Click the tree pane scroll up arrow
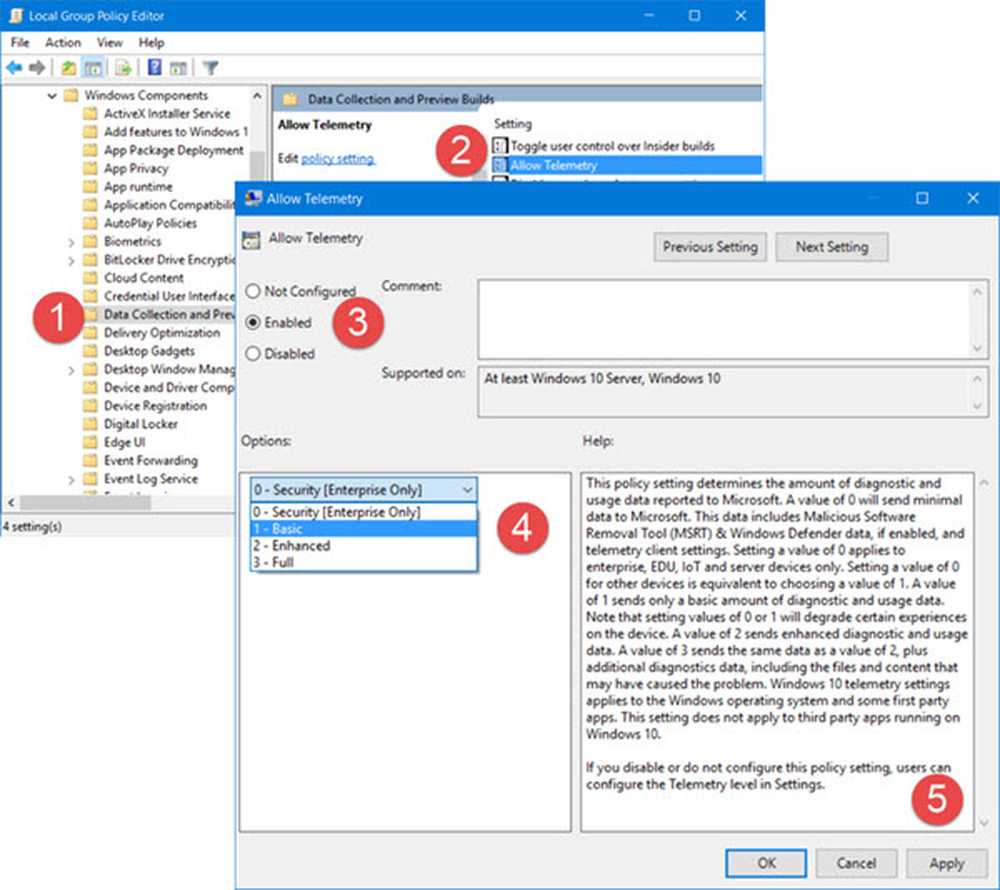This screenshot has width=1000, height=890. coord(257,96)
